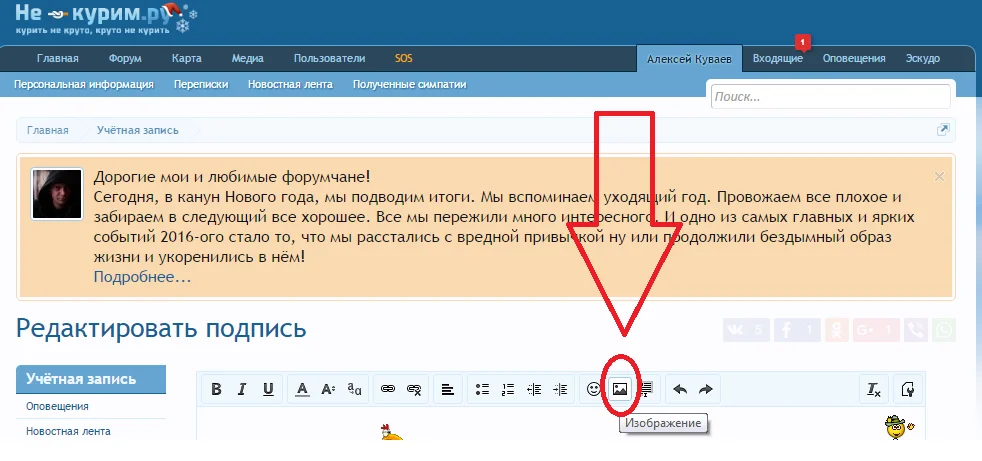Screen dimensions: 982x461
Task: Remove formatting from selected text
Action: point(874,389)
